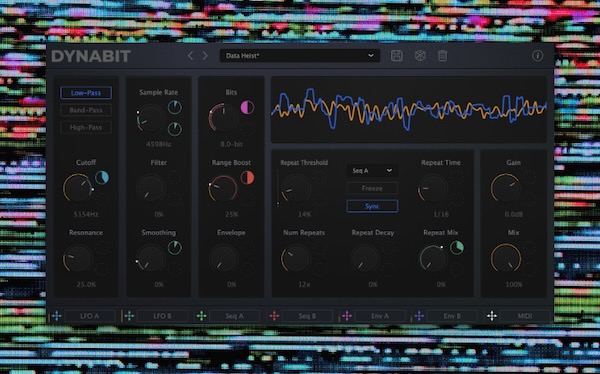Click the Repeat Mix knob
This screenshot has width=600, height=374.
pos(433,258)
